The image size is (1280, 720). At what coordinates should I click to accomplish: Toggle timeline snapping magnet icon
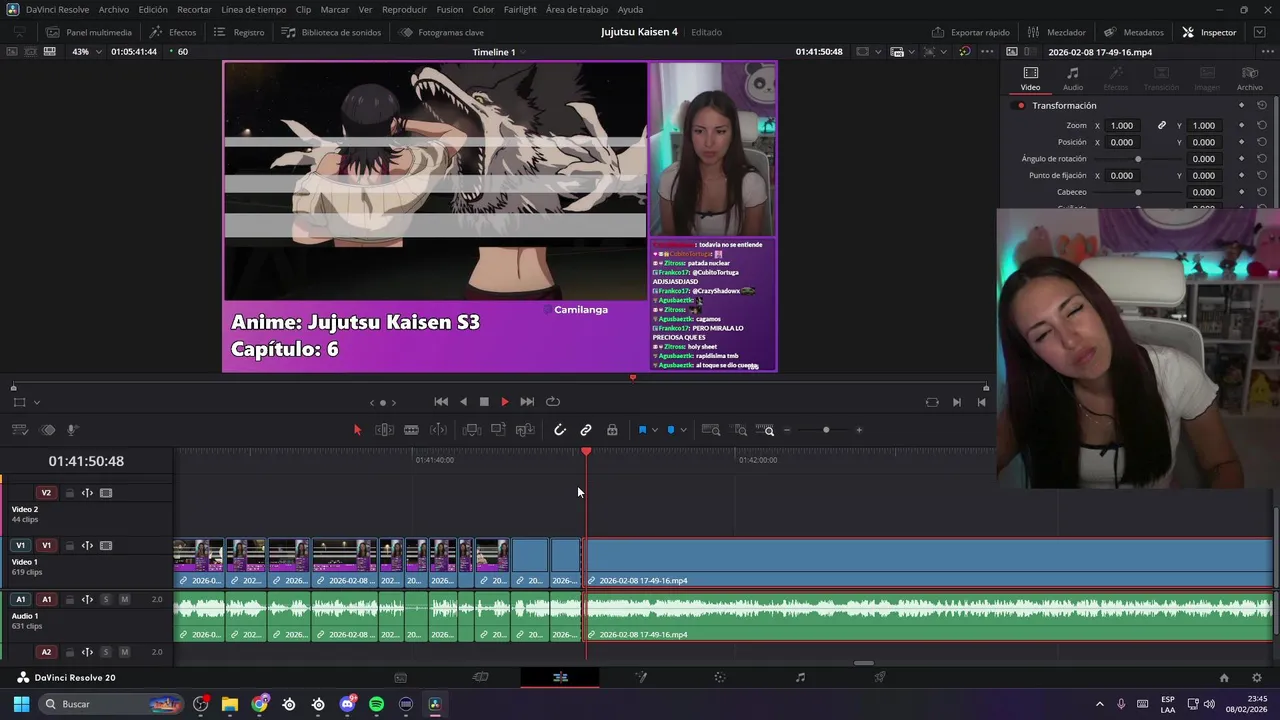pos(560,430)
